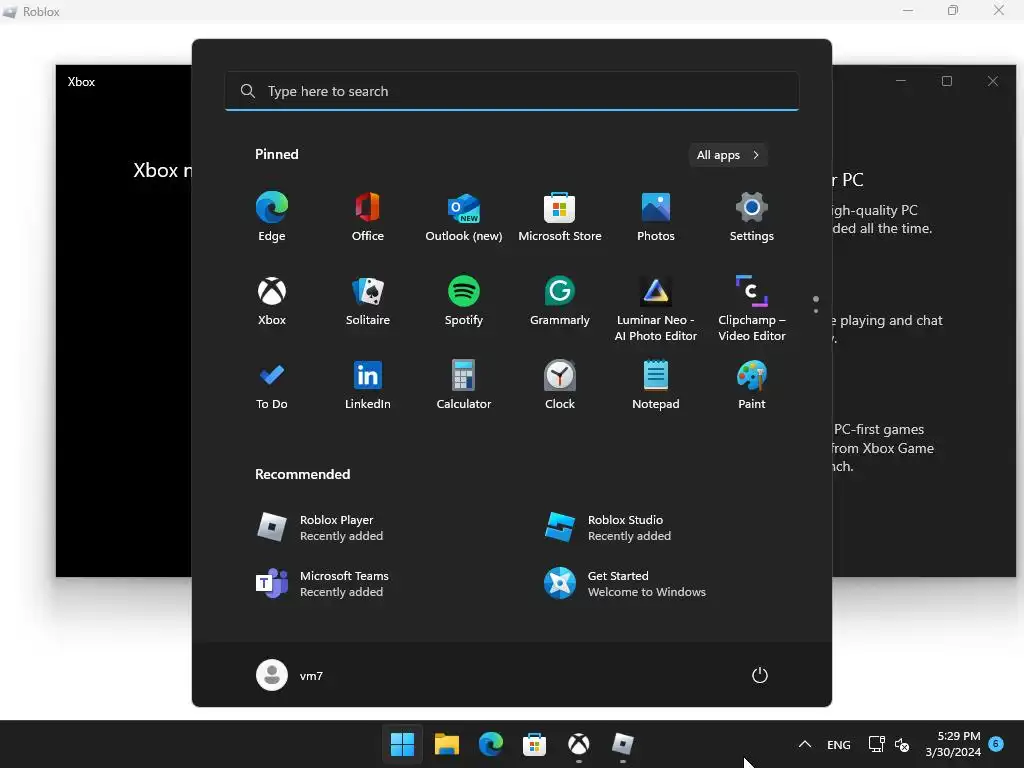
Task: Switch to Xbox app on taskbar
Action: point(579,744)
